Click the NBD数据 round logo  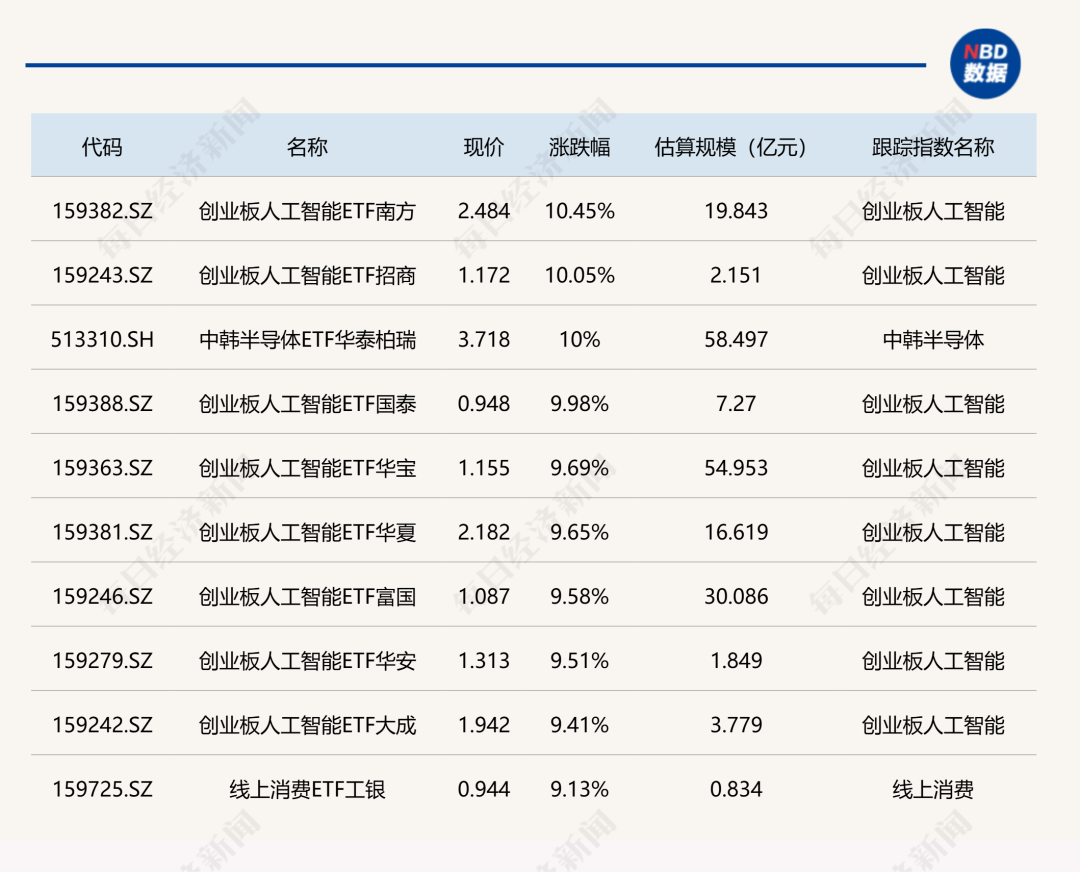click(984, 63)
